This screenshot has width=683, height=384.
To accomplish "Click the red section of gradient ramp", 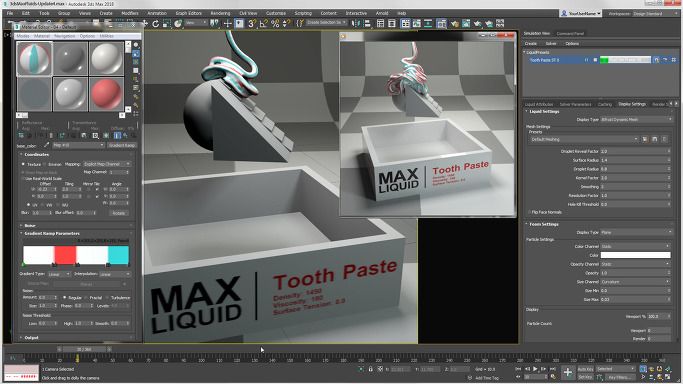I will [x=65, y=255].
